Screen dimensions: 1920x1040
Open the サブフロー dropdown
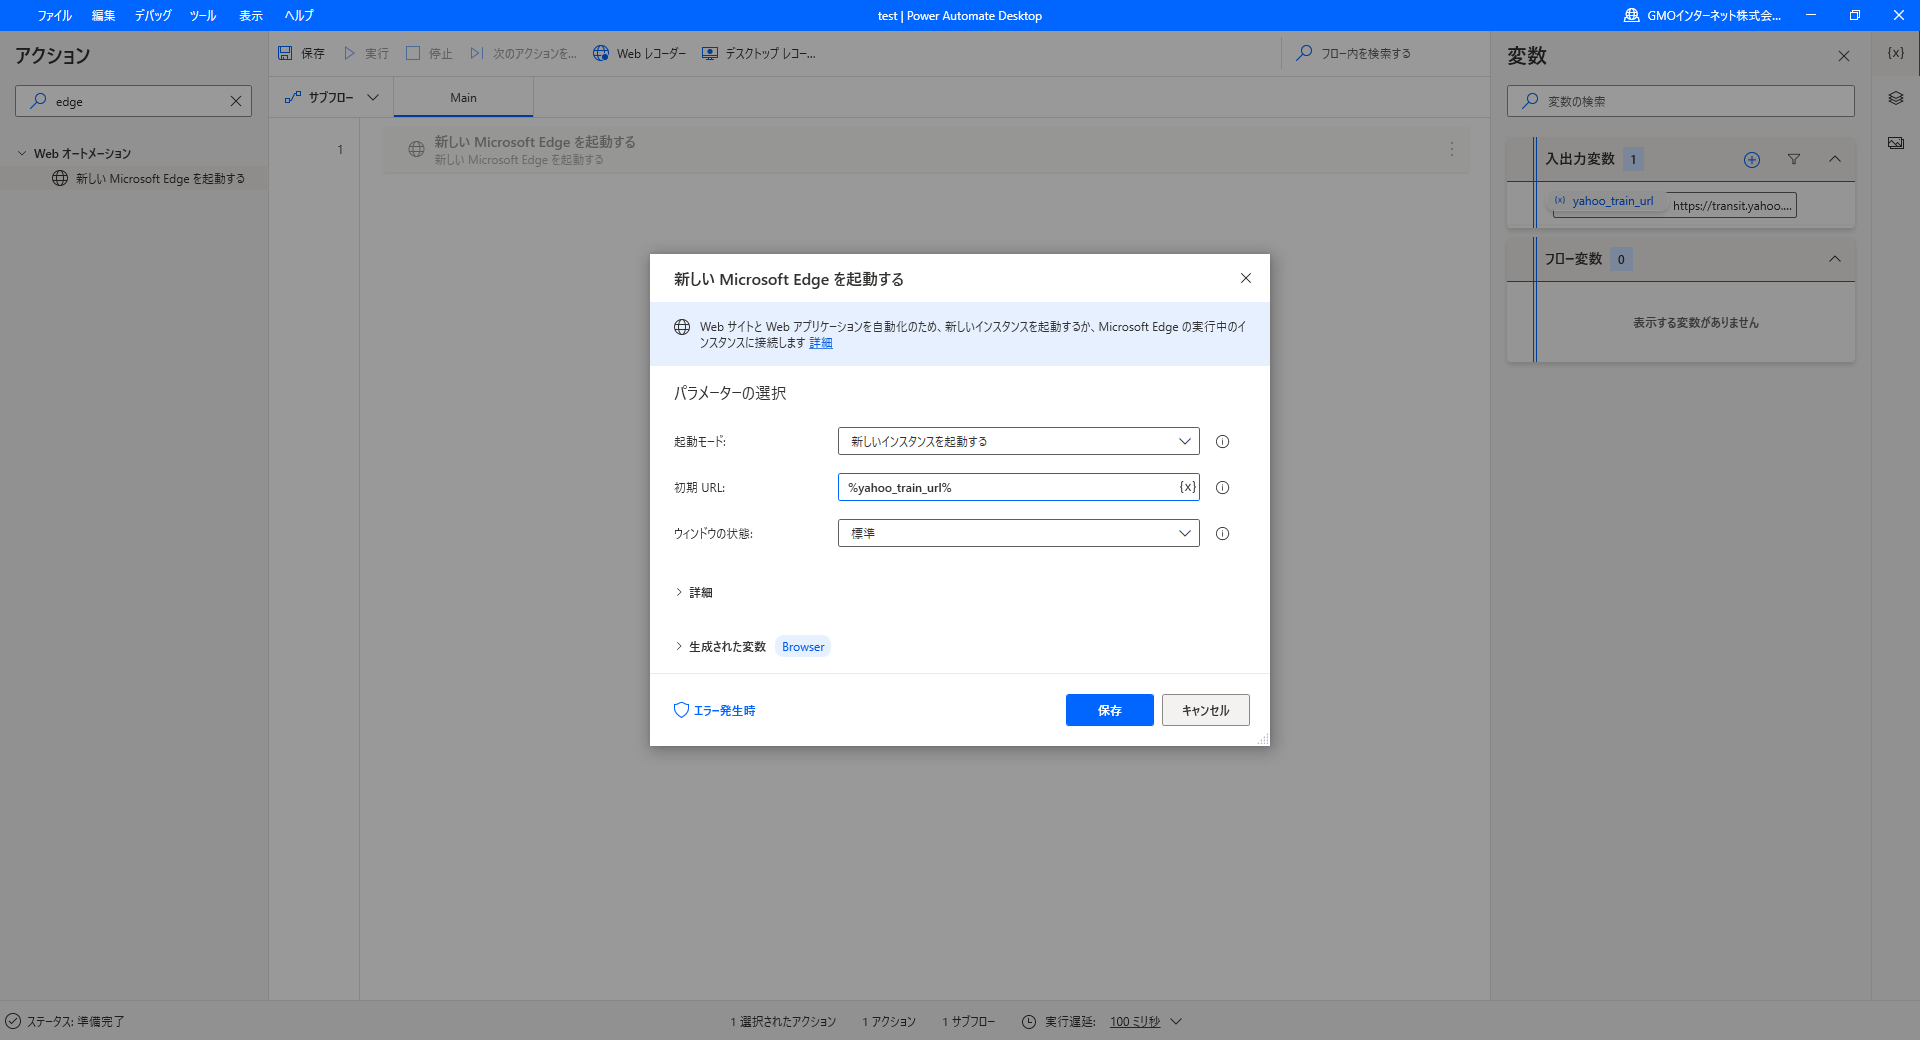coord(332,97)
